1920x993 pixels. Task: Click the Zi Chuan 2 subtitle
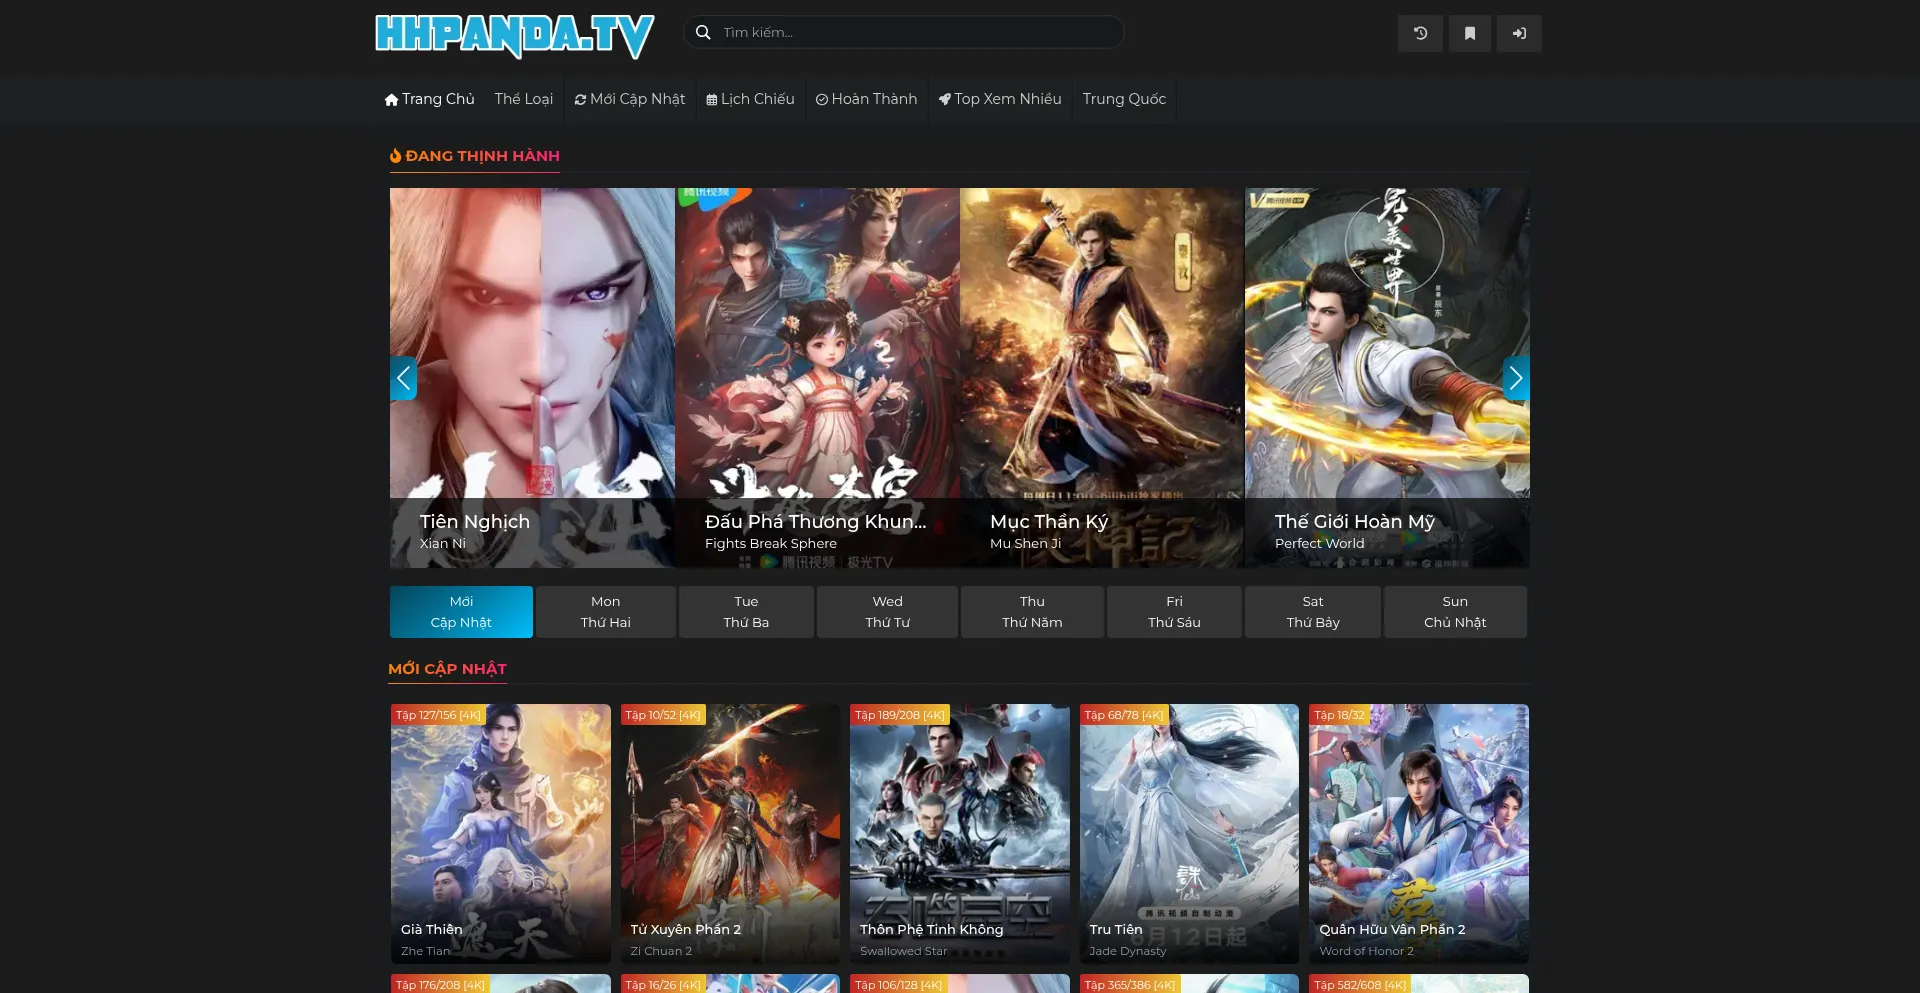point(661,951)
